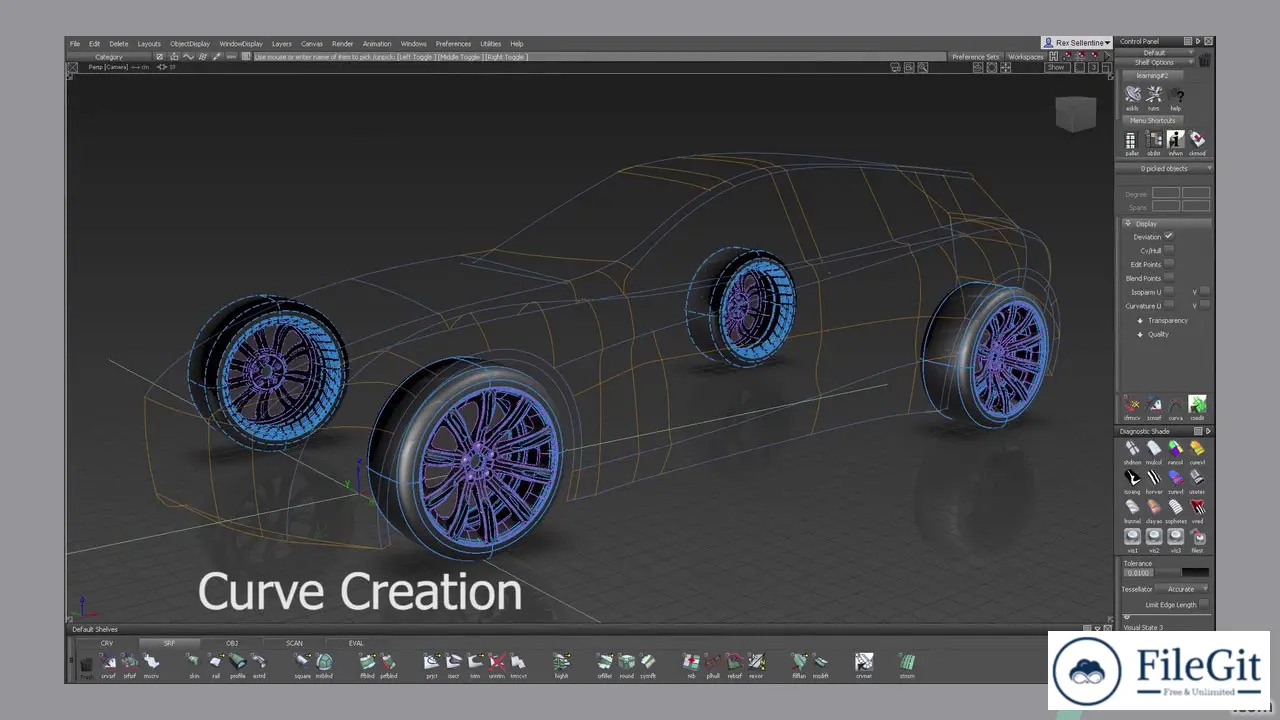Screen dimensions: 1280x720
Task: Enable the Curvature V checkbox
Action: (x=1204, y=305)
